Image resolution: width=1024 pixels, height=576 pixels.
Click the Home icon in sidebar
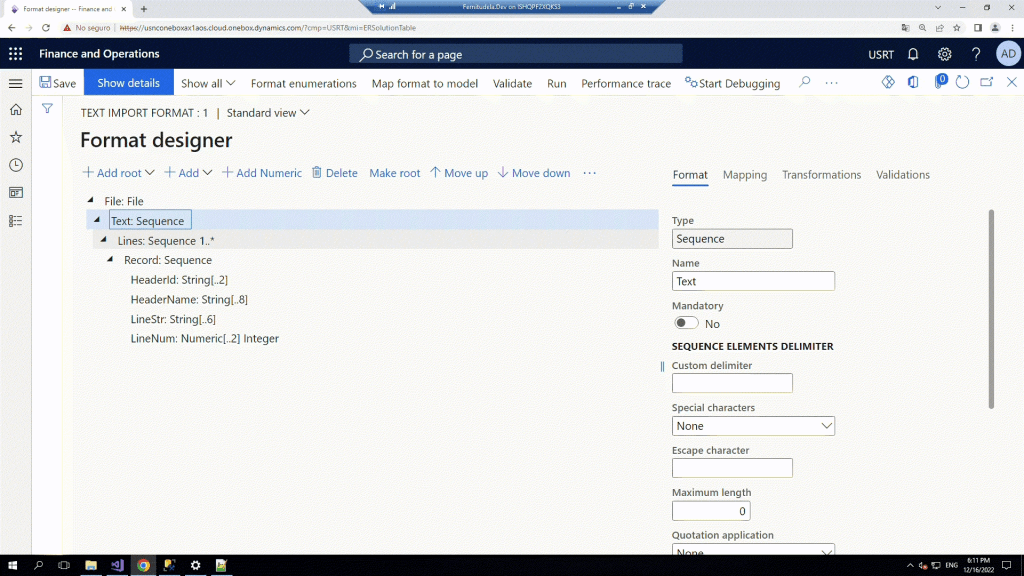click(x=15, y=110)
